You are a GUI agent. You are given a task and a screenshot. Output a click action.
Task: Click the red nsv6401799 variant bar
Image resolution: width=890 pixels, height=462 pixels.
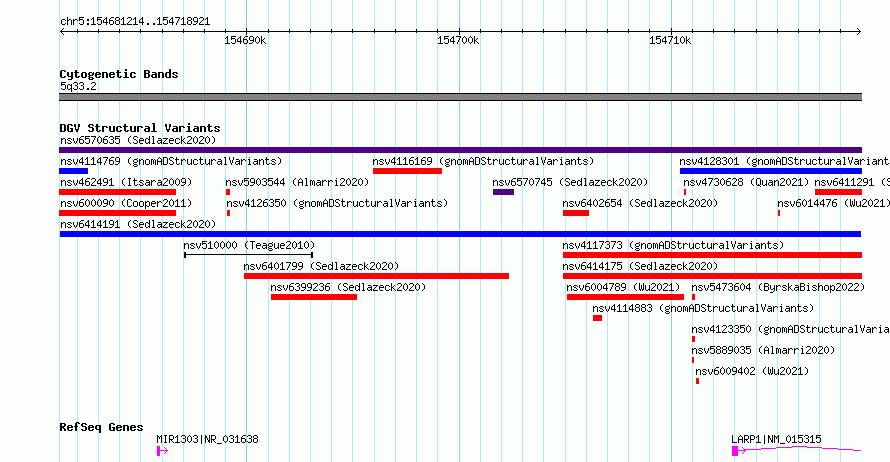pyautogui.click(x=376, y=276)
